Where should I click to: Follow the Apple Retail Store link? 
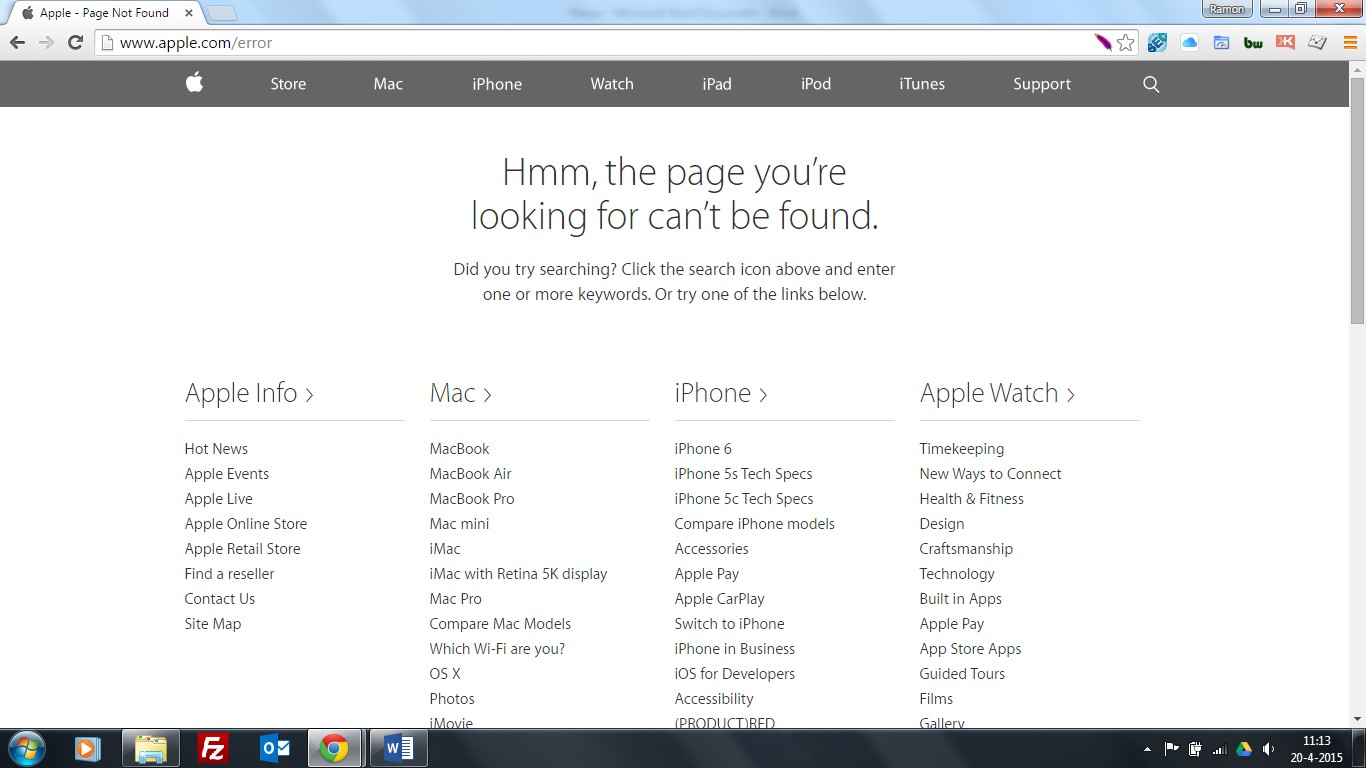(242, 549)
